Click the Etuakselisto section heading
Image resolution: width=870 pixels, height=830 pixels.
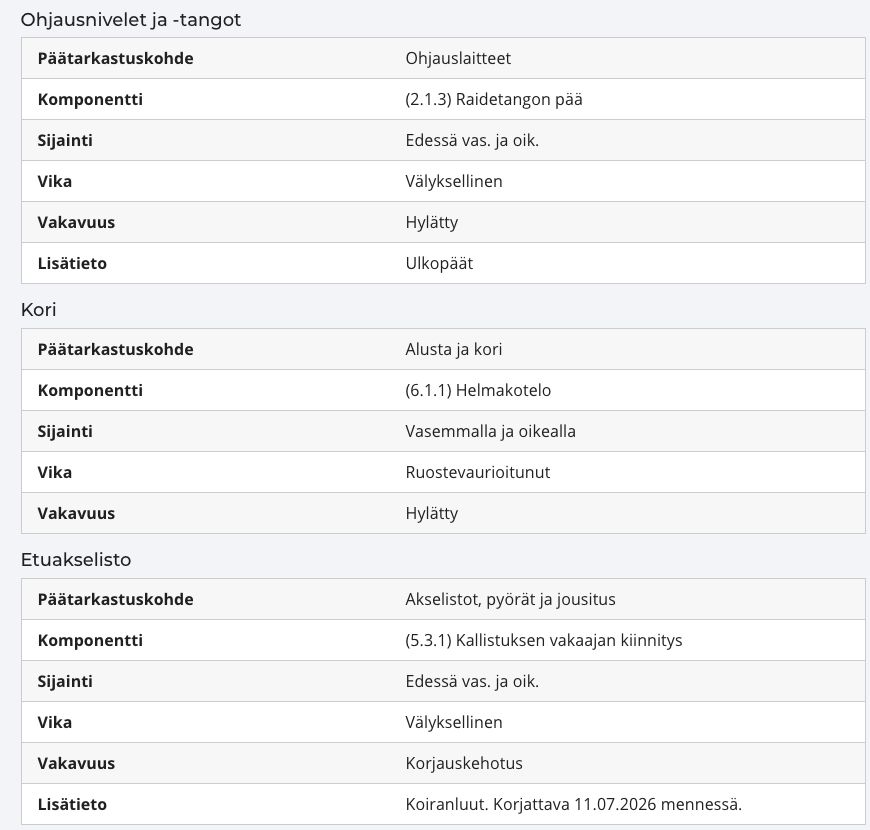76,560
